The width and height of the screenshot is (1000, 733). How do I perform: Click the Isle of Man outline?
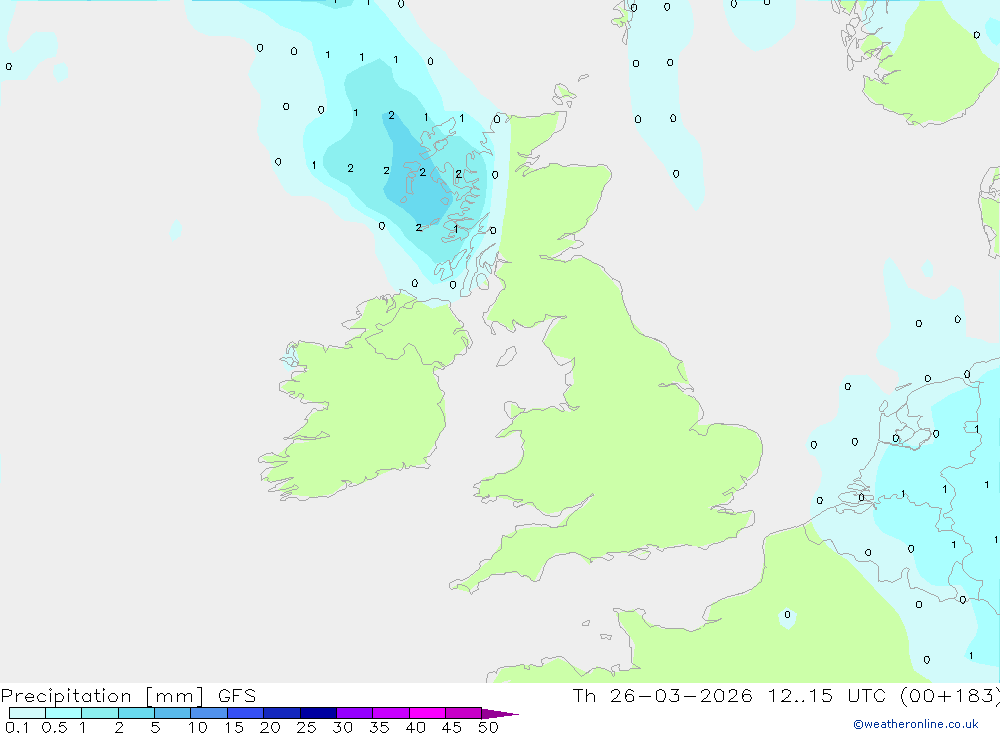[506, 356]
